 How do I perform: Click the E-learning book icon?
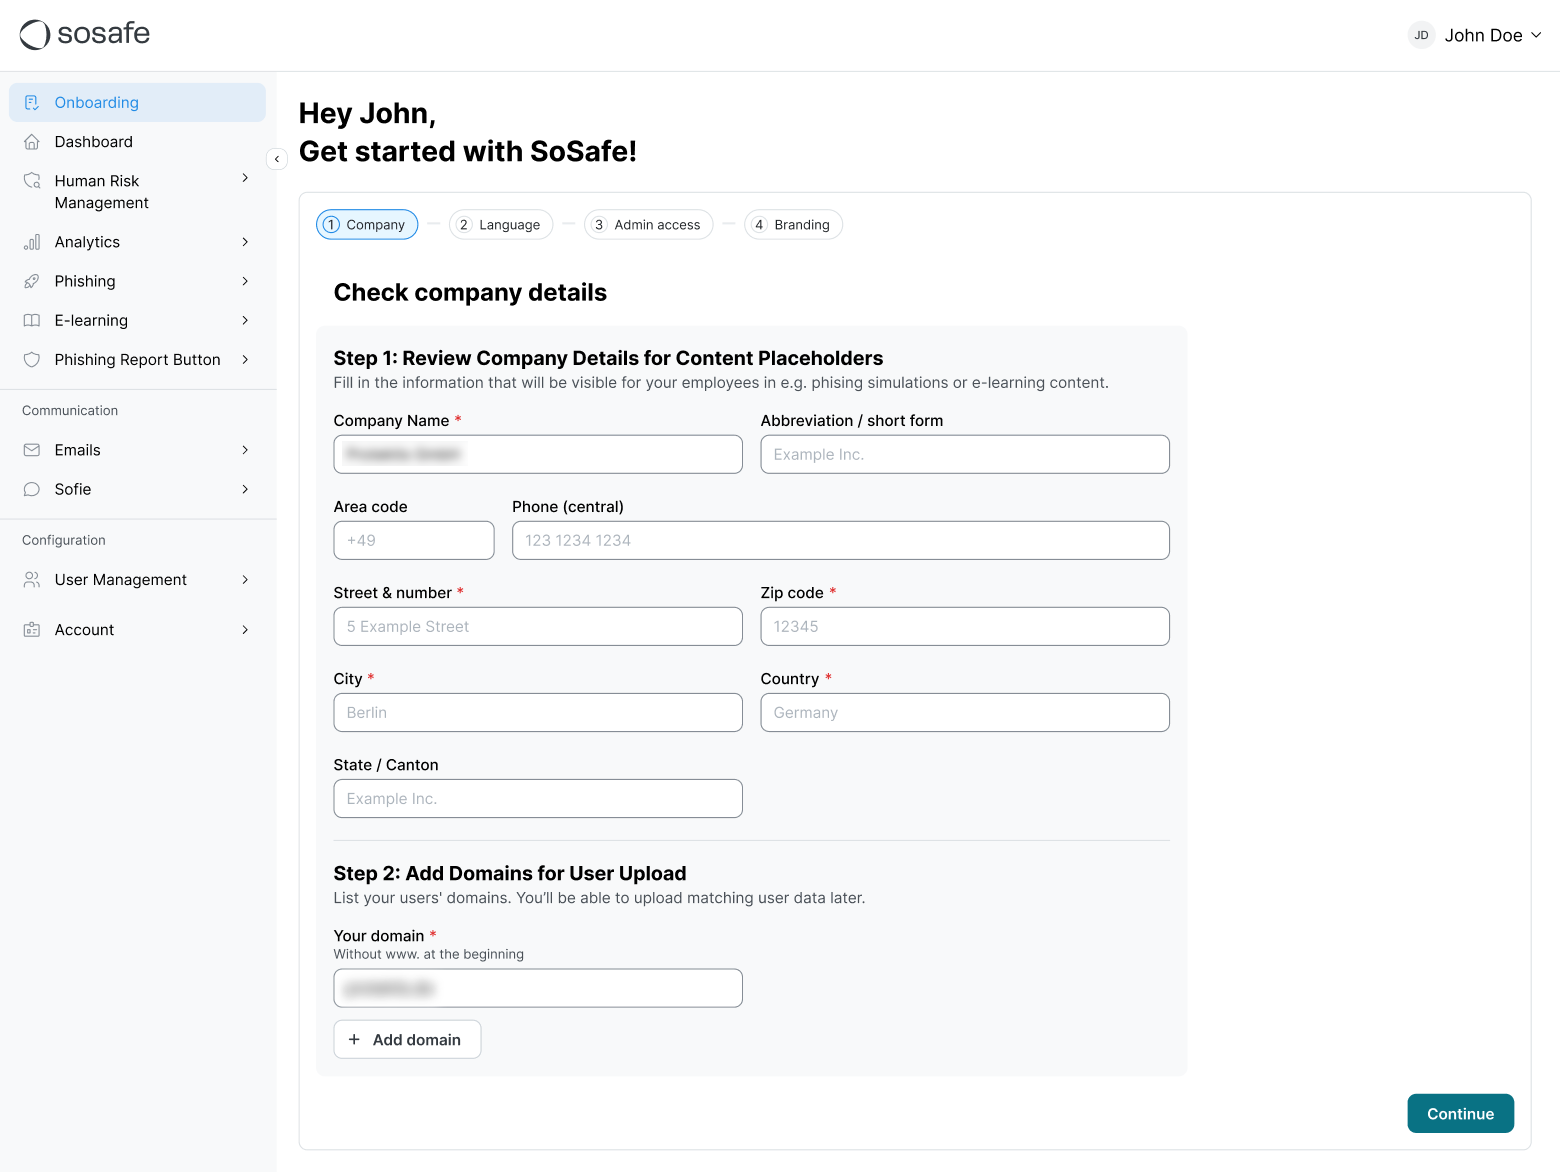(x=32, y=320)
